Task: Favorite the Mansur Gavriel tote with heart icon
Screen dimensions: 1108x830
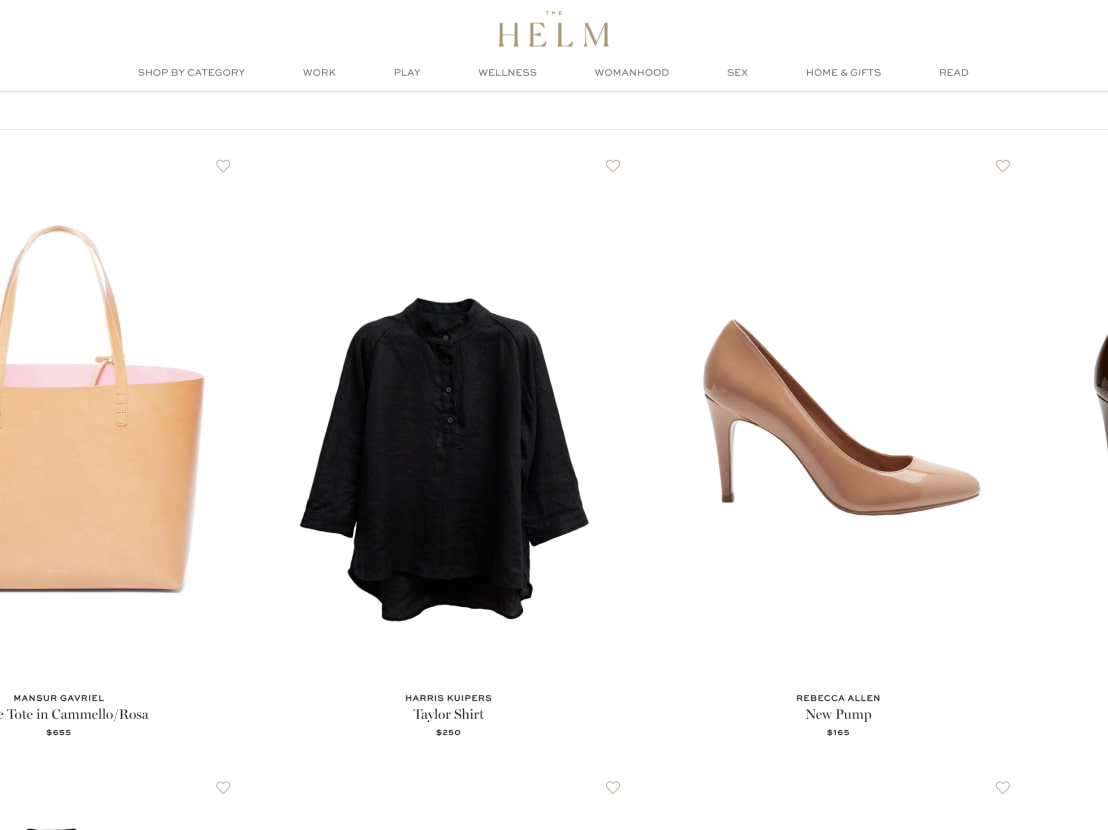Action: click(223, 166)
